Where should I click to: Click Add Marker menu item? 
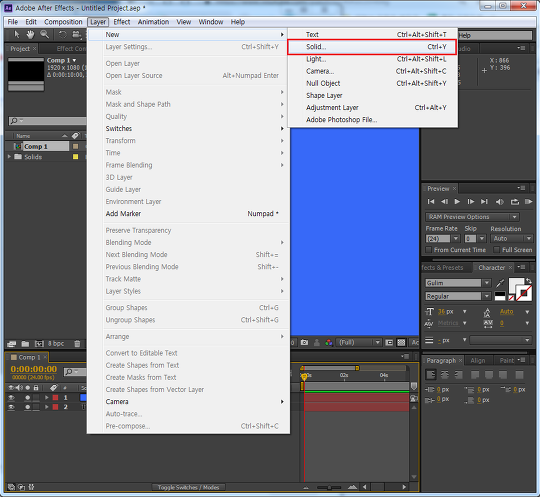(188, 214)
